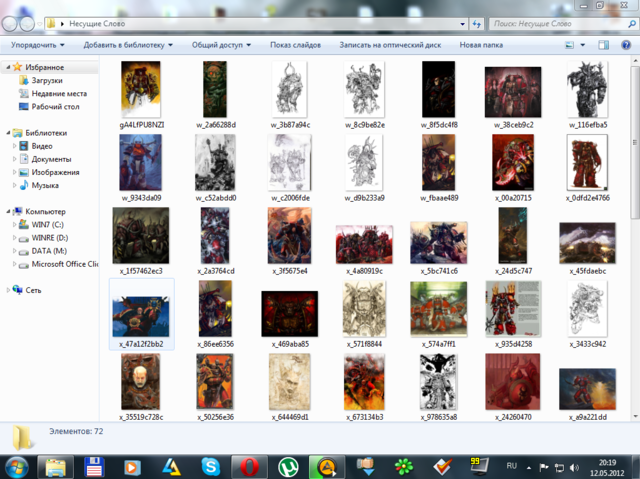
Task: Click the Action Center flag tray icon
Action: coord(544,468)
